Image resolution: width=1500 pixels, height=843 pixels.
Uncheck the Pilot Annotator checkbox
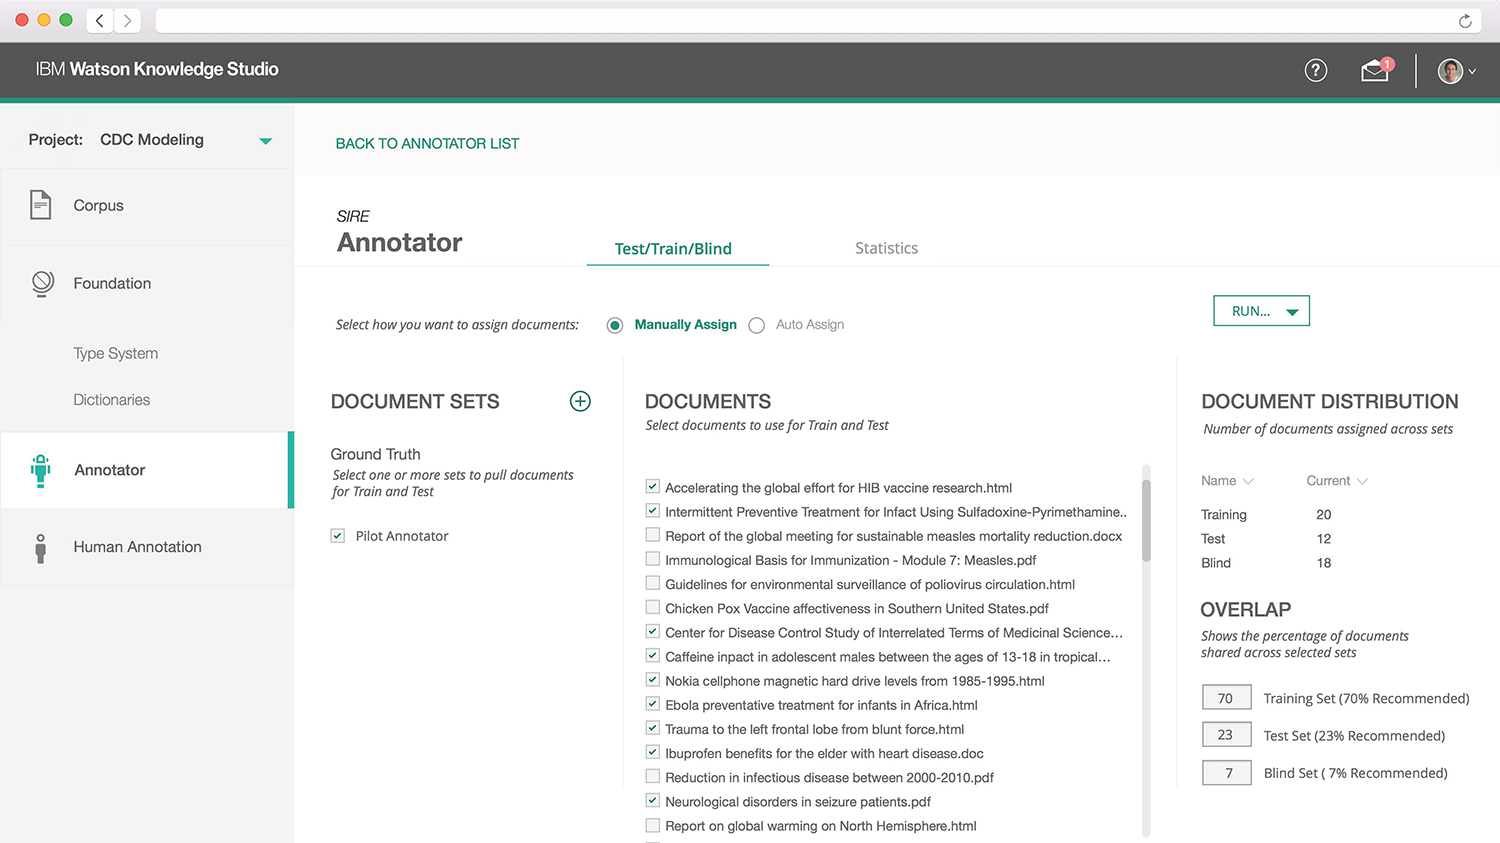[338, 536]
